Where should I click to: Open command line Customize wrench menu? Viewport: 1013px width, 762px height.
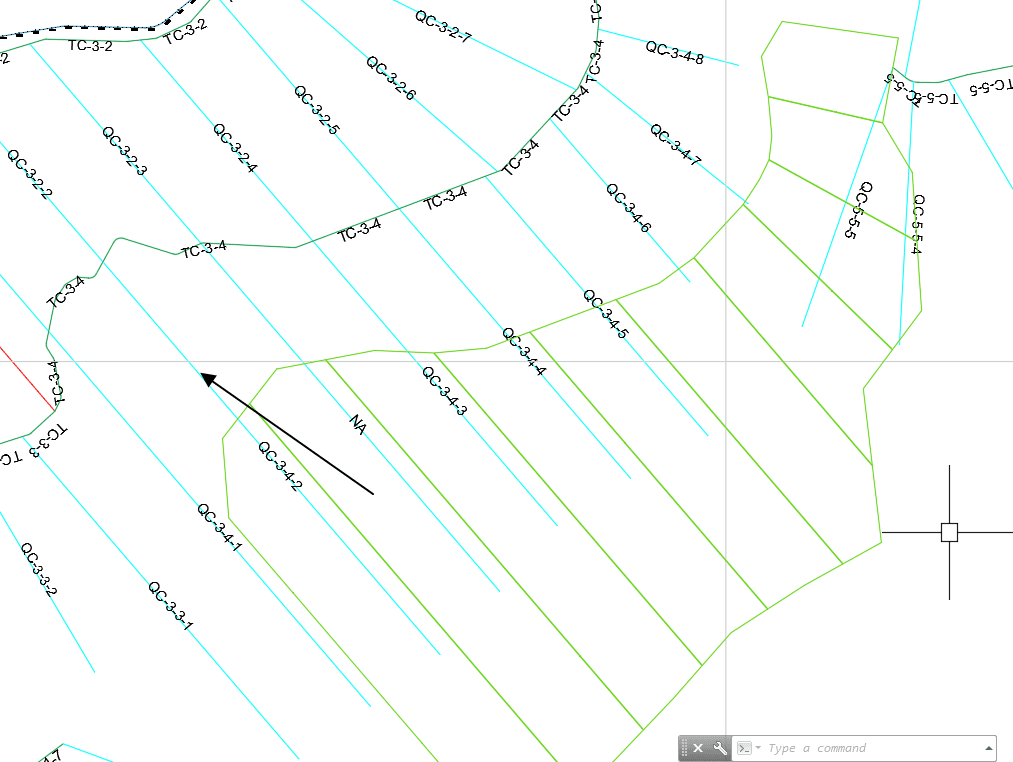pyautogui.click(x=719, y=748)
